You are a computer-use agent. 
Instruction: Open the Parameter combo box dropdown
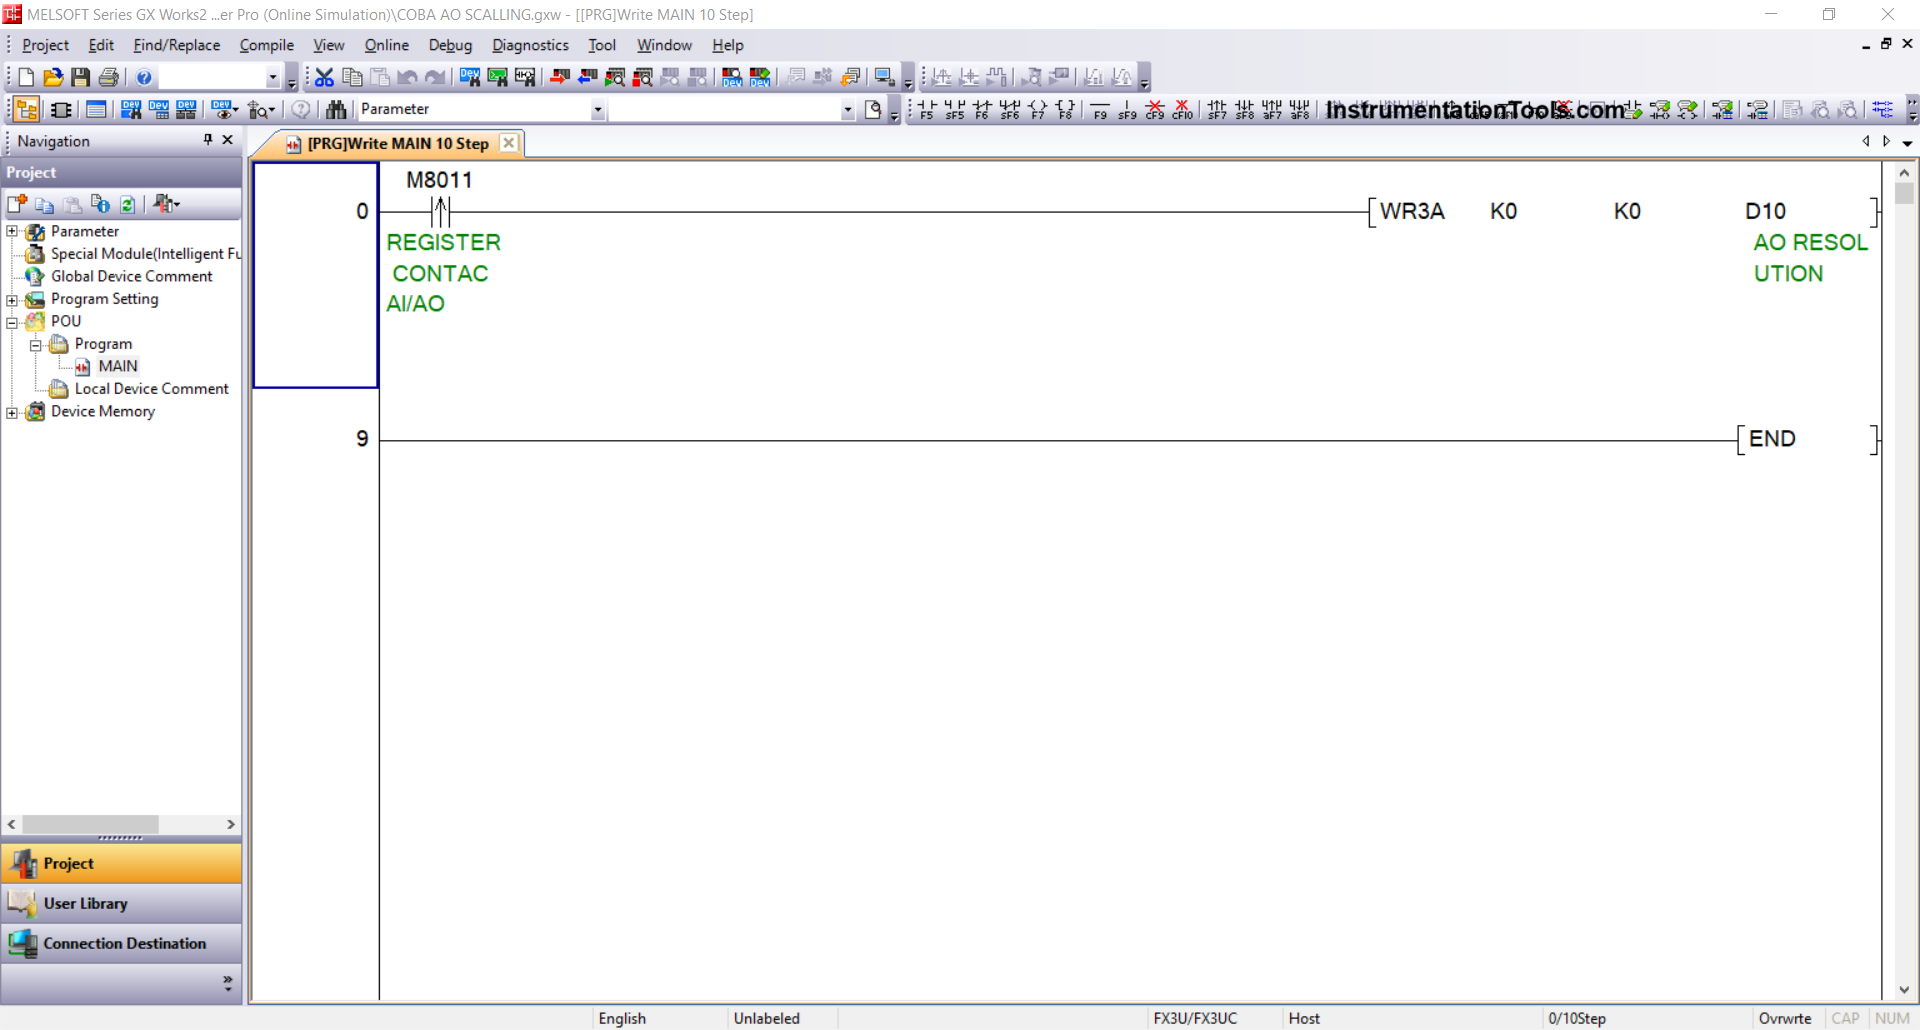click(x=598, y=110)
